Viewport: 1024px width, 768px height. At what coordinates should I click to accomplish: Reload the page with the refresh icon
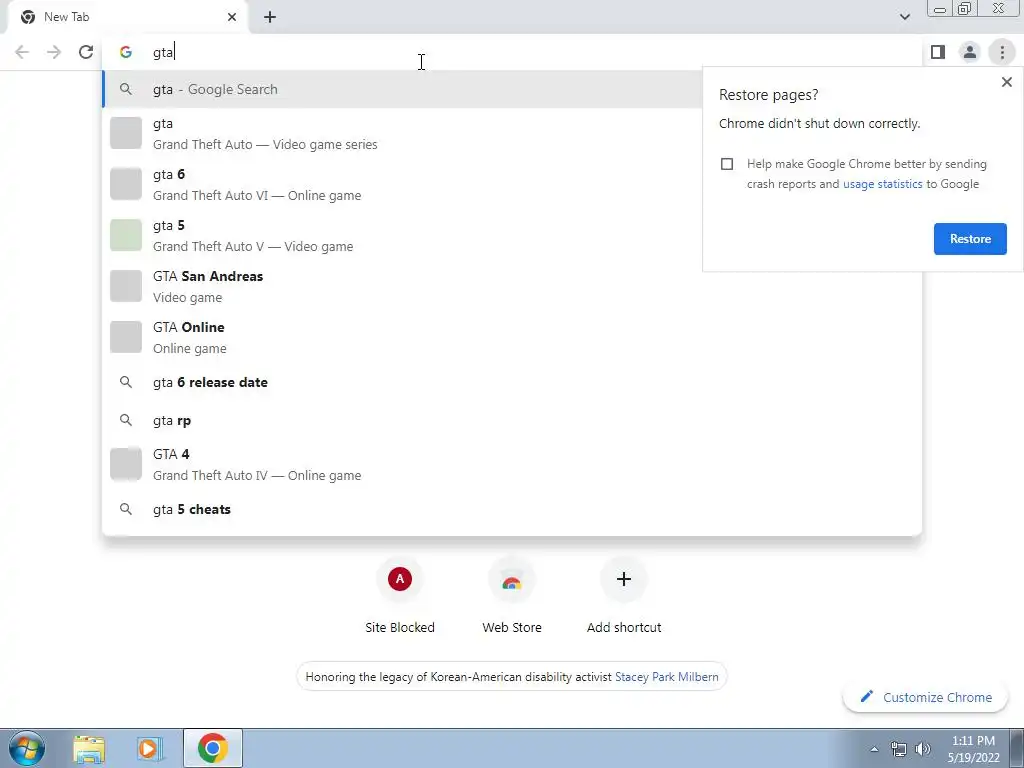[86, 52]
